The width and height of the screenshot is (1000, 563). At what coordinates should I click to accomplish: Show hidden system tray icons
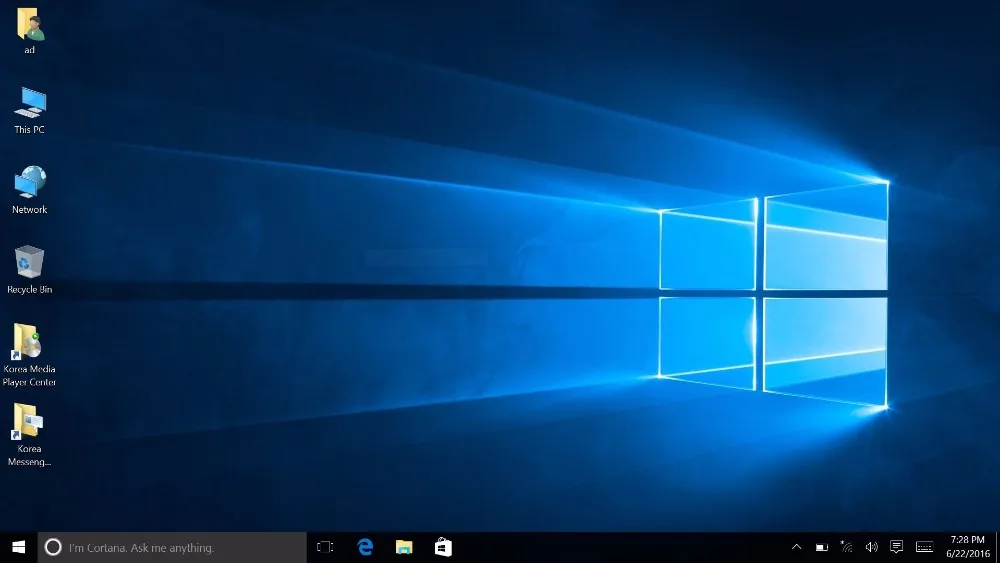[x=797, y=547]
